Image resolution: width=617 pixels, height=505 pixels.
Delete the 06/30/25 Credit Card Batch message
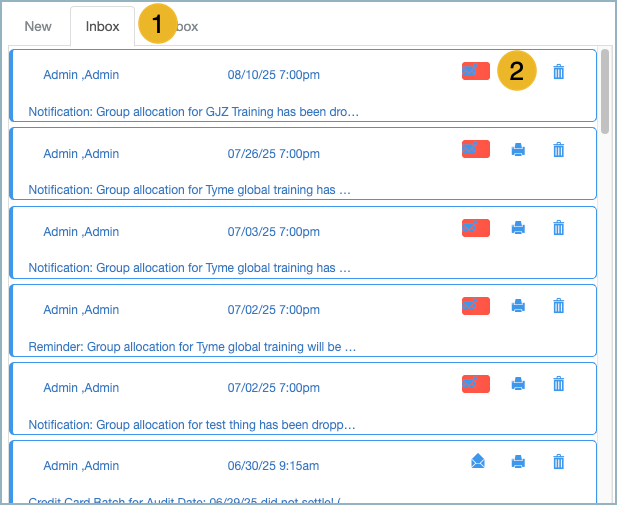coord(559,462)
